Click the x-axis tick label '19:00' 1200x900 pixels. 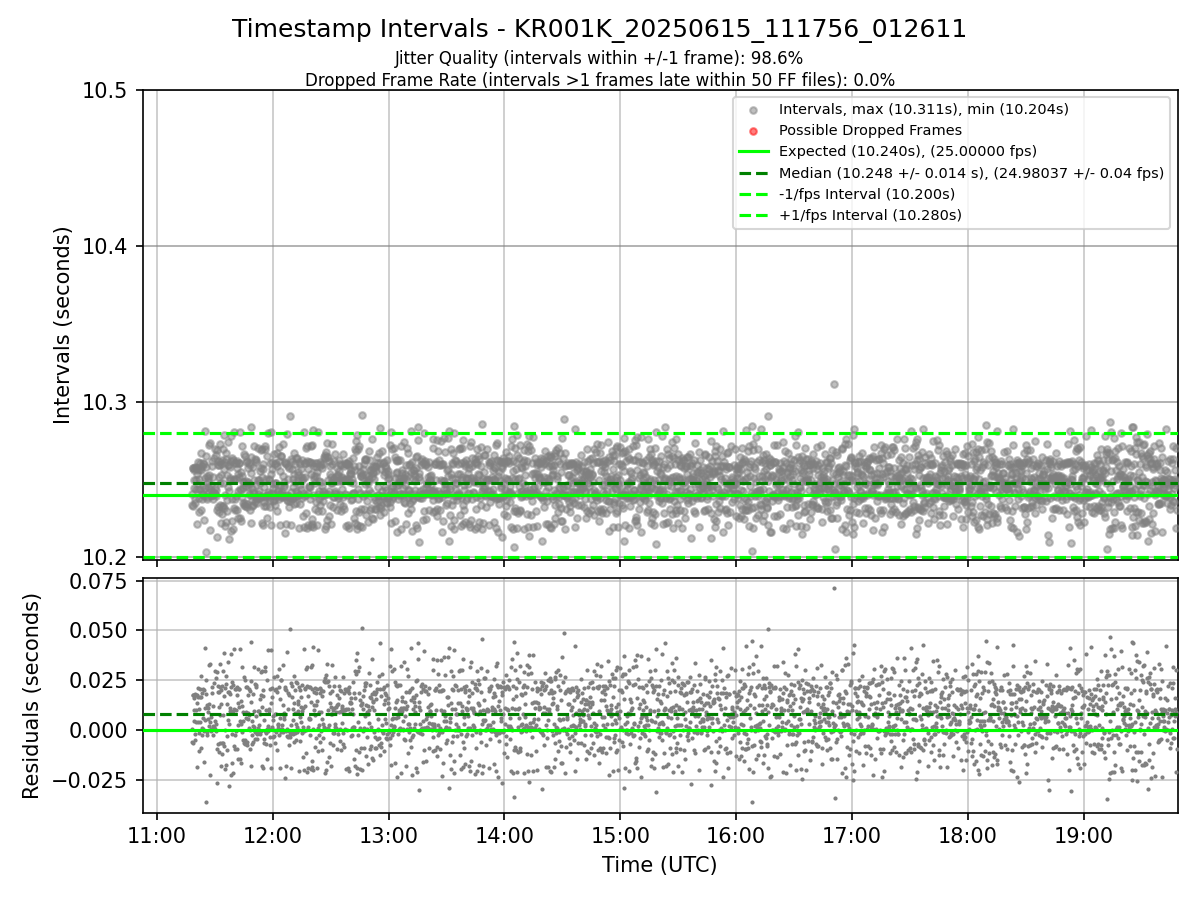point(1084,835)
